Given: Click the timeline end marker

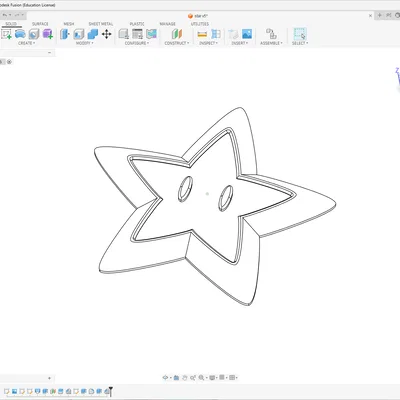Looking at the screenshot, I should click(x=111, y=391).
